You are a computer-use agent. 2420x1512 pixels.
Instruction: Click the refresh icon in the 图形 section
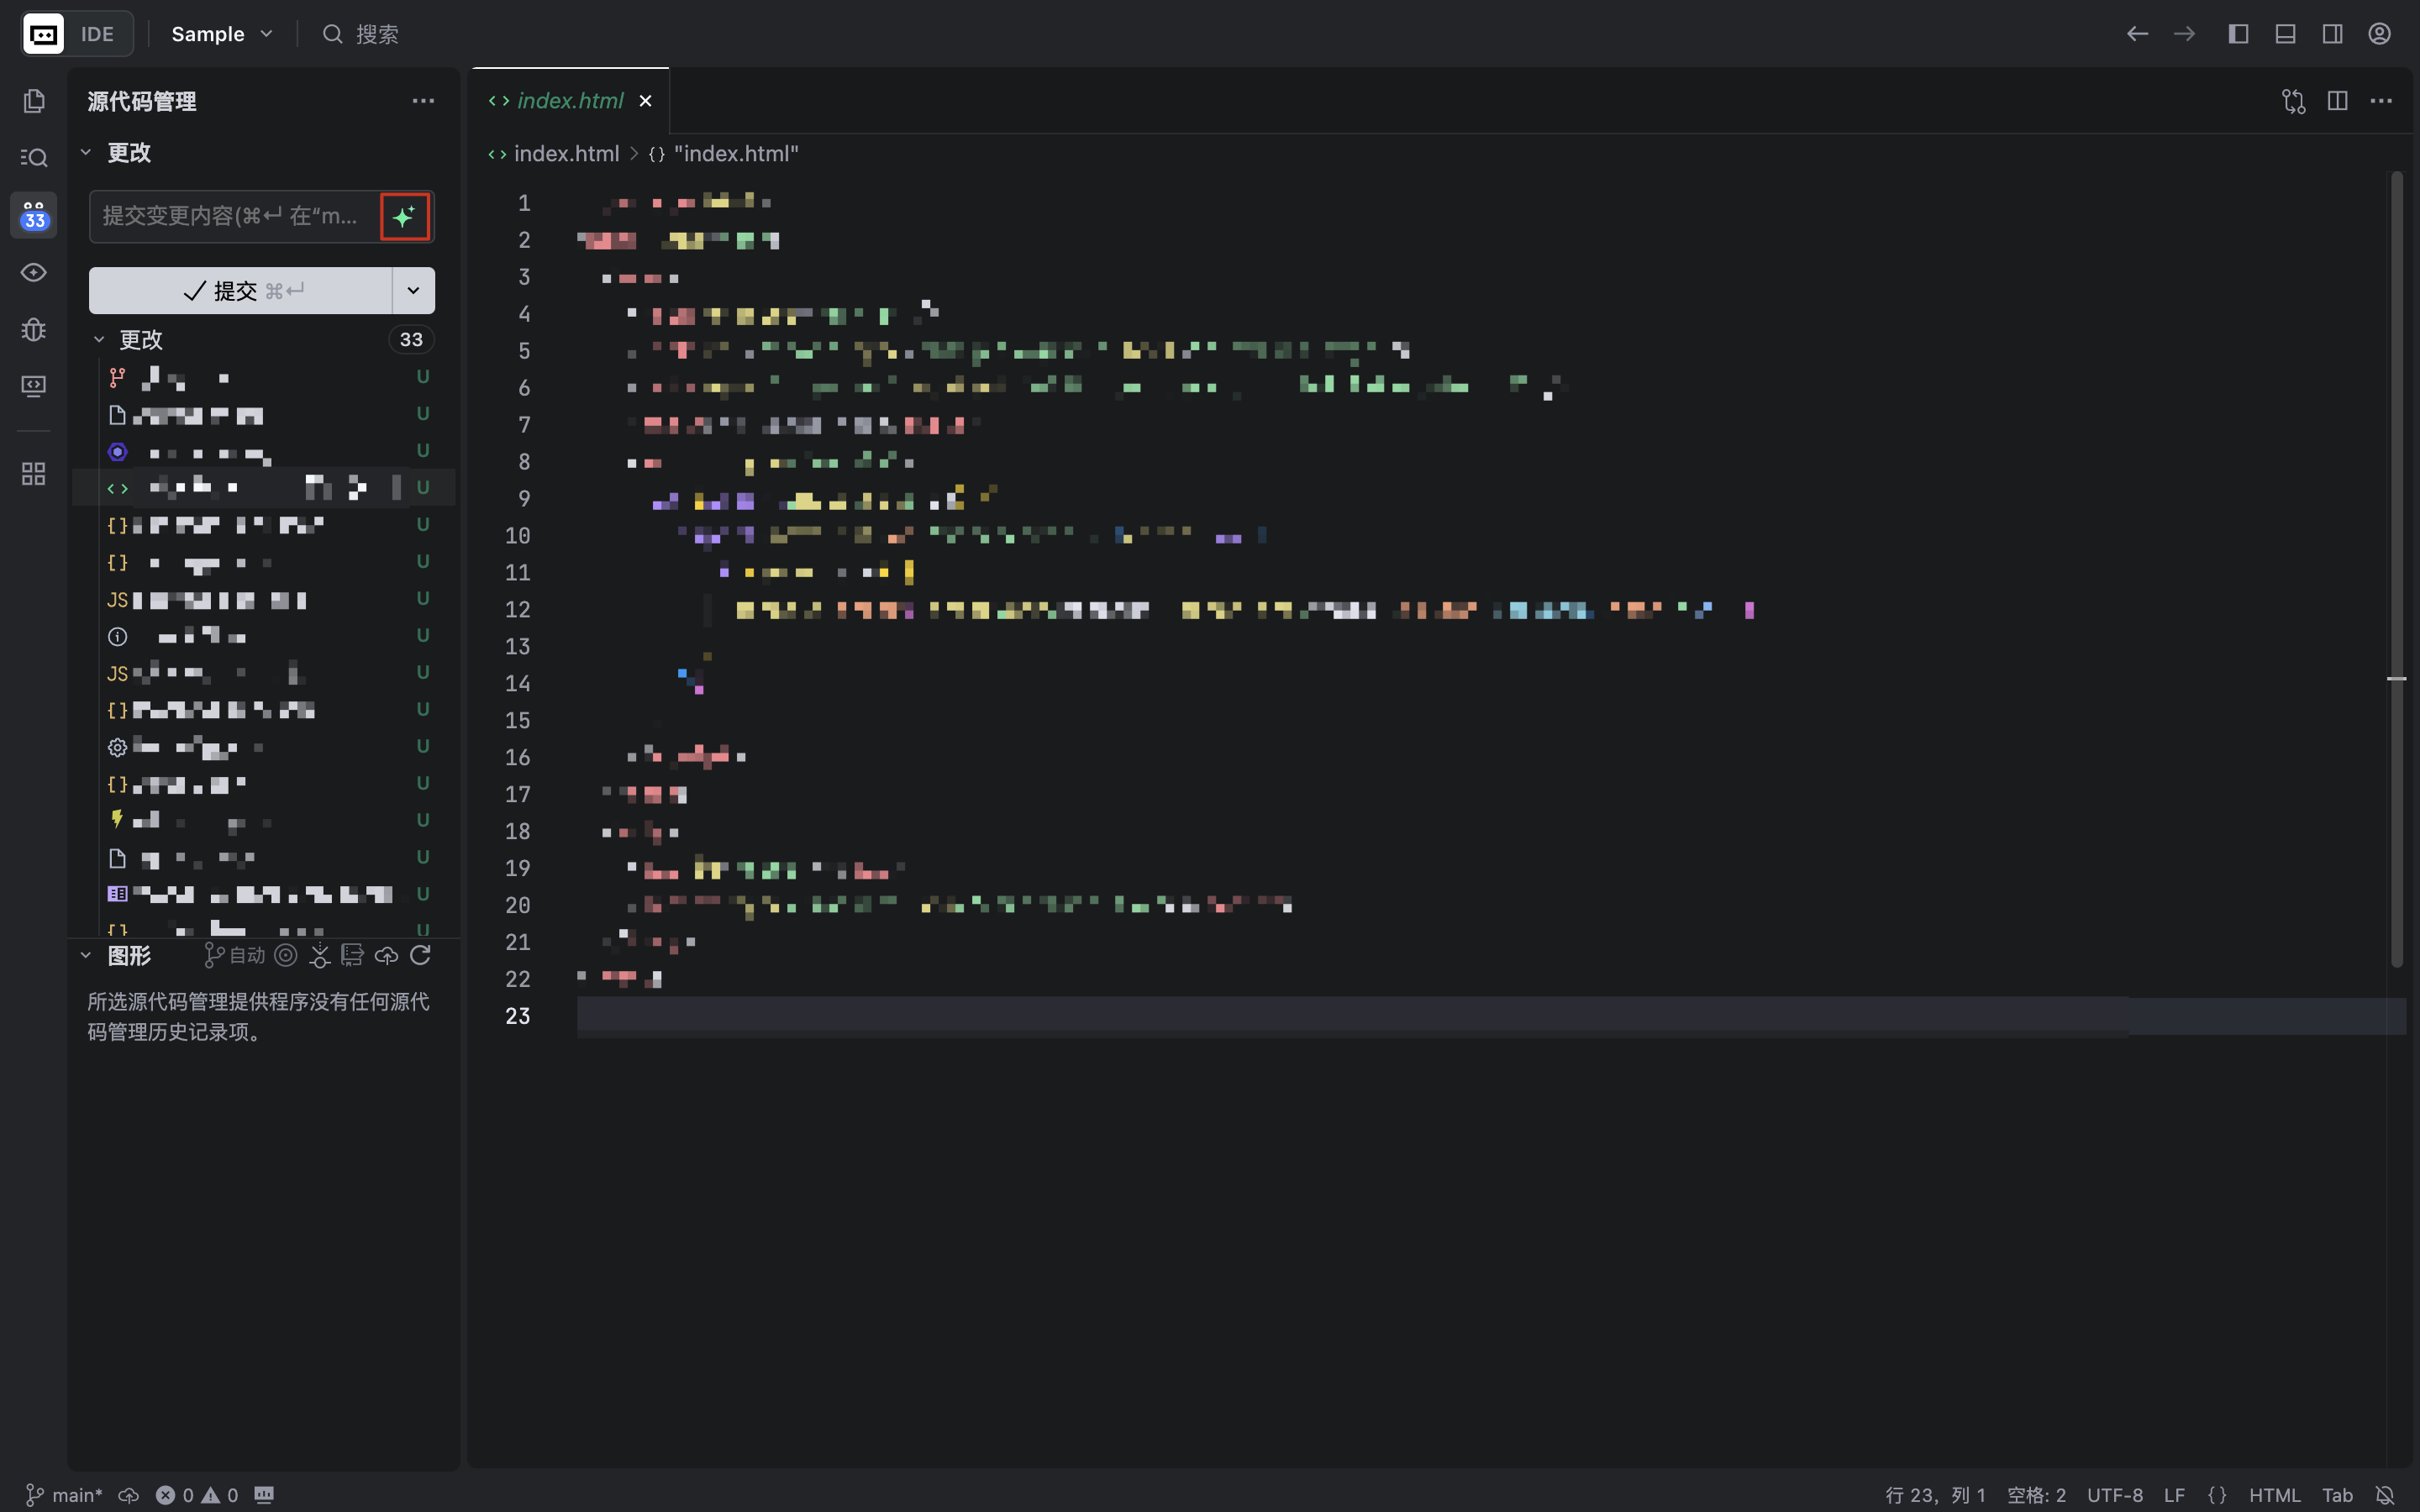click(420, 955)
